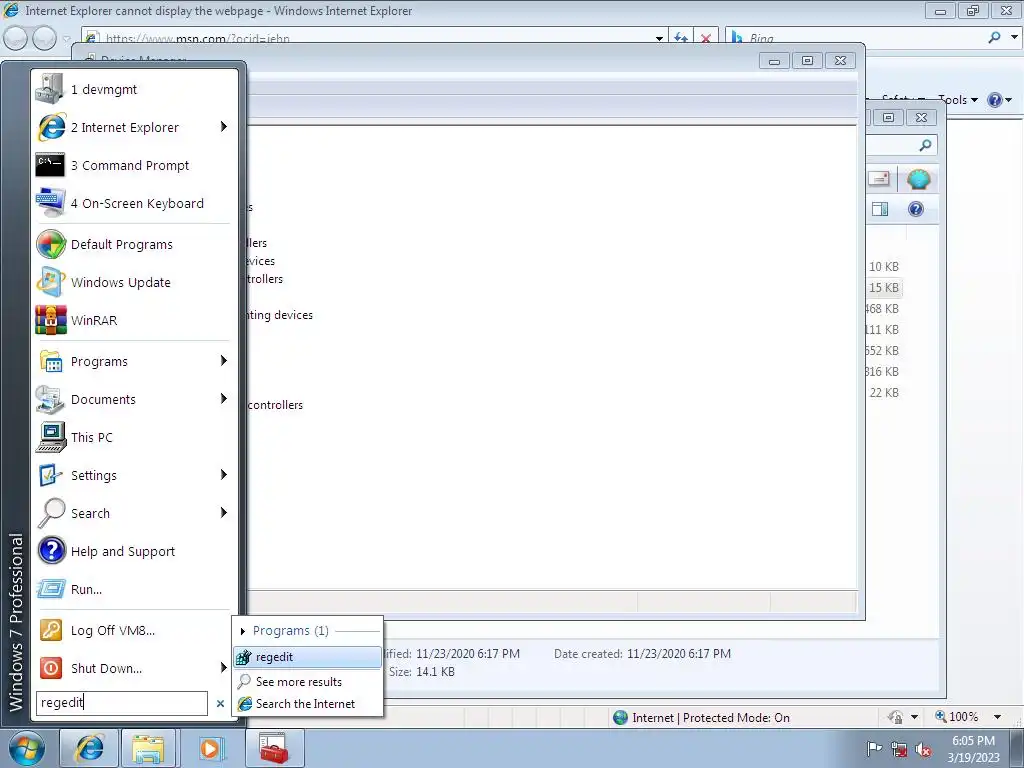Select the 22 KB file row
The height and width of the screenshot is (768, 1024).
(884, 392)
